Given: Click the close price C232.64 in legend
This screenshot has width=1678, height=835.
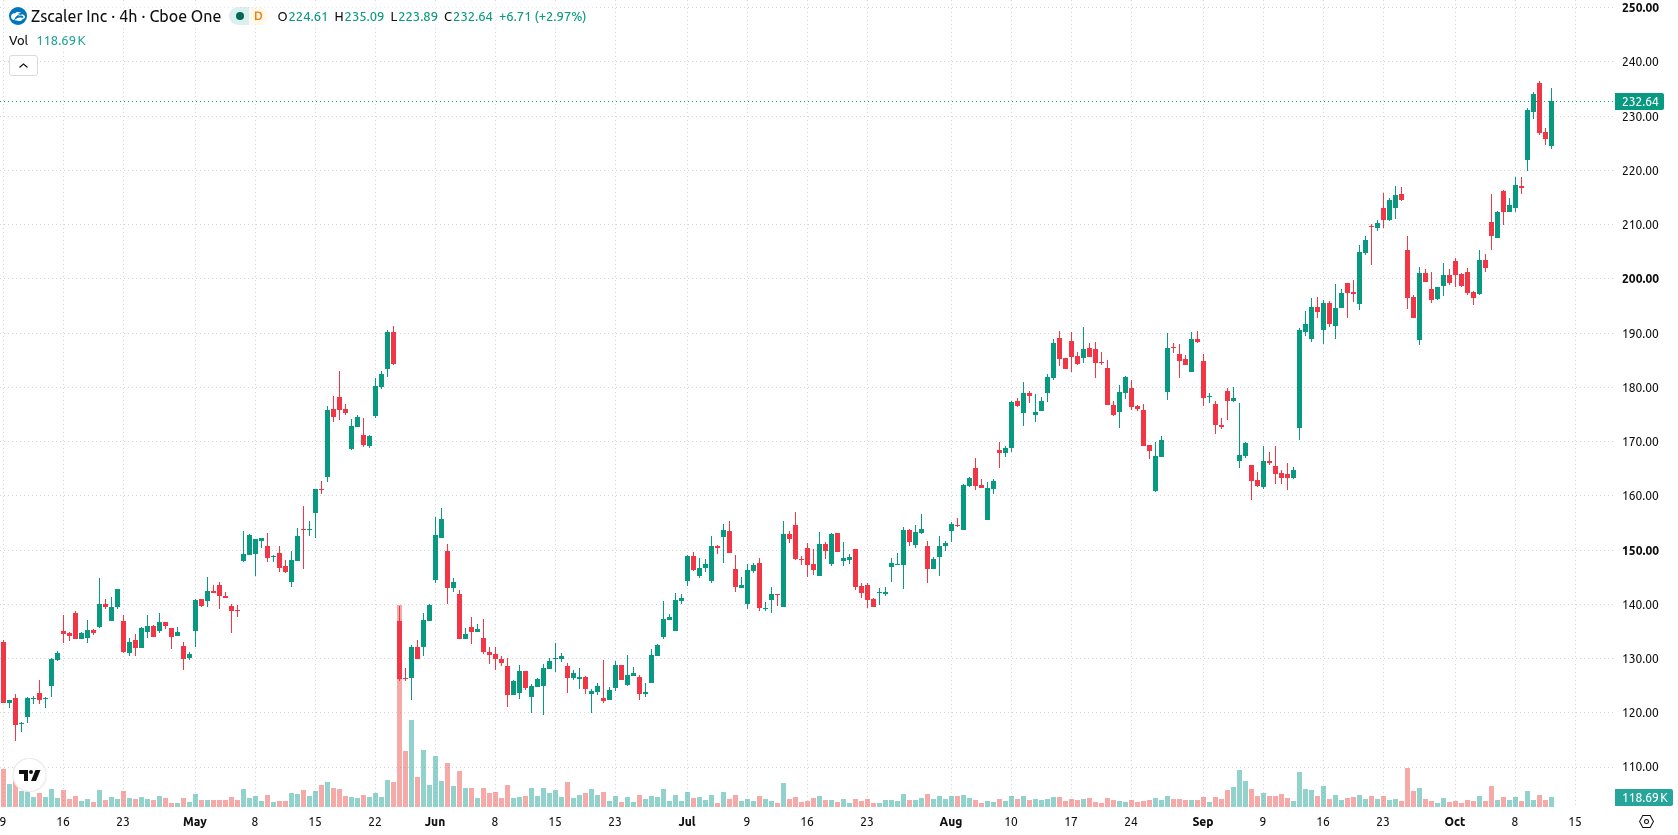Looking at the screenshot, I should [468, 17].
